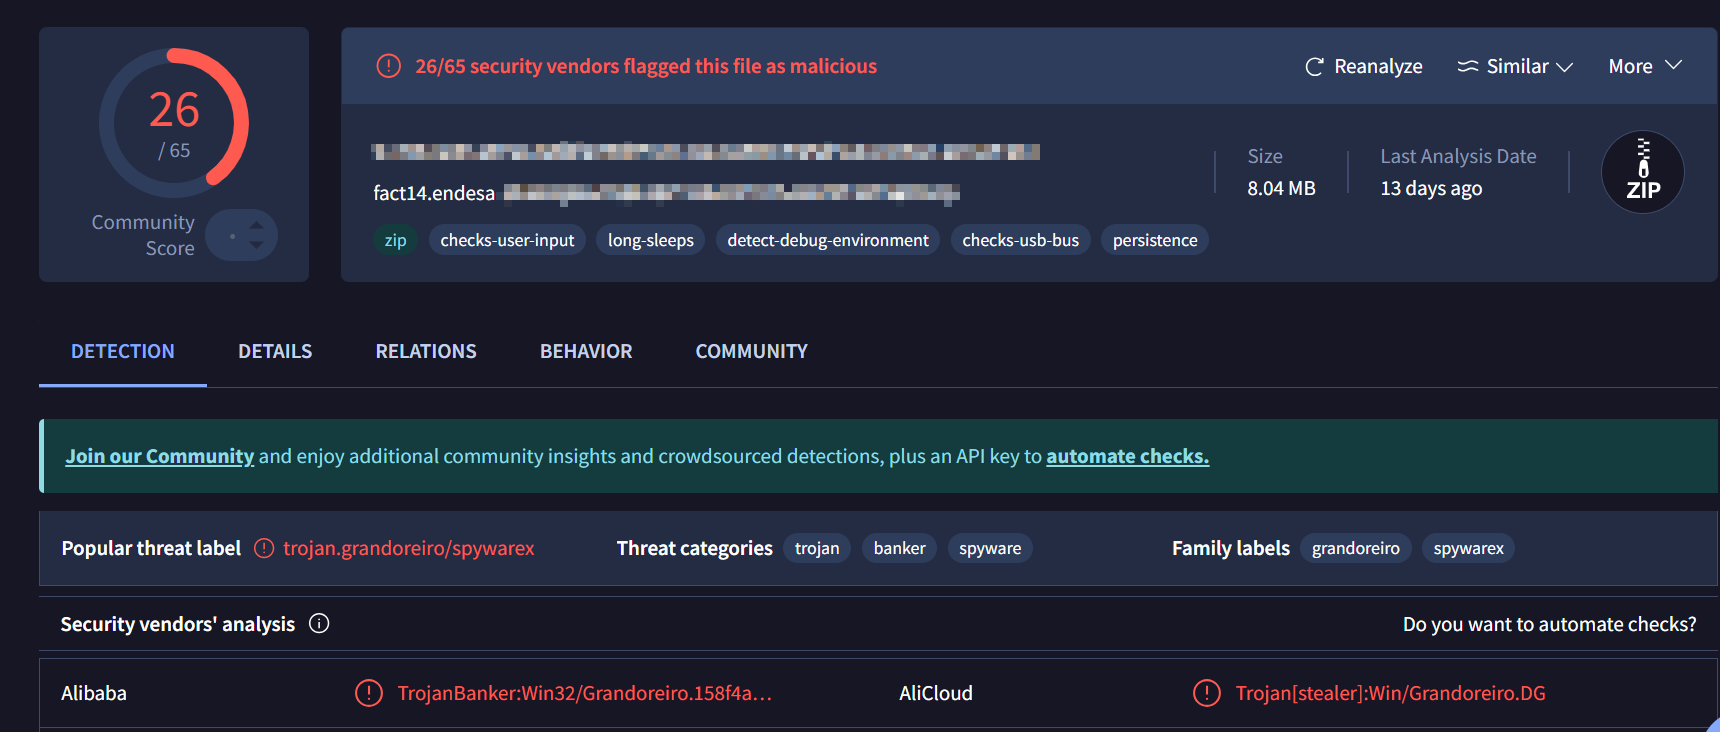Click the Alibaba detection warning icon
Image resolution: width=1720 pixels, height=732 pixels.
point(369,693)
